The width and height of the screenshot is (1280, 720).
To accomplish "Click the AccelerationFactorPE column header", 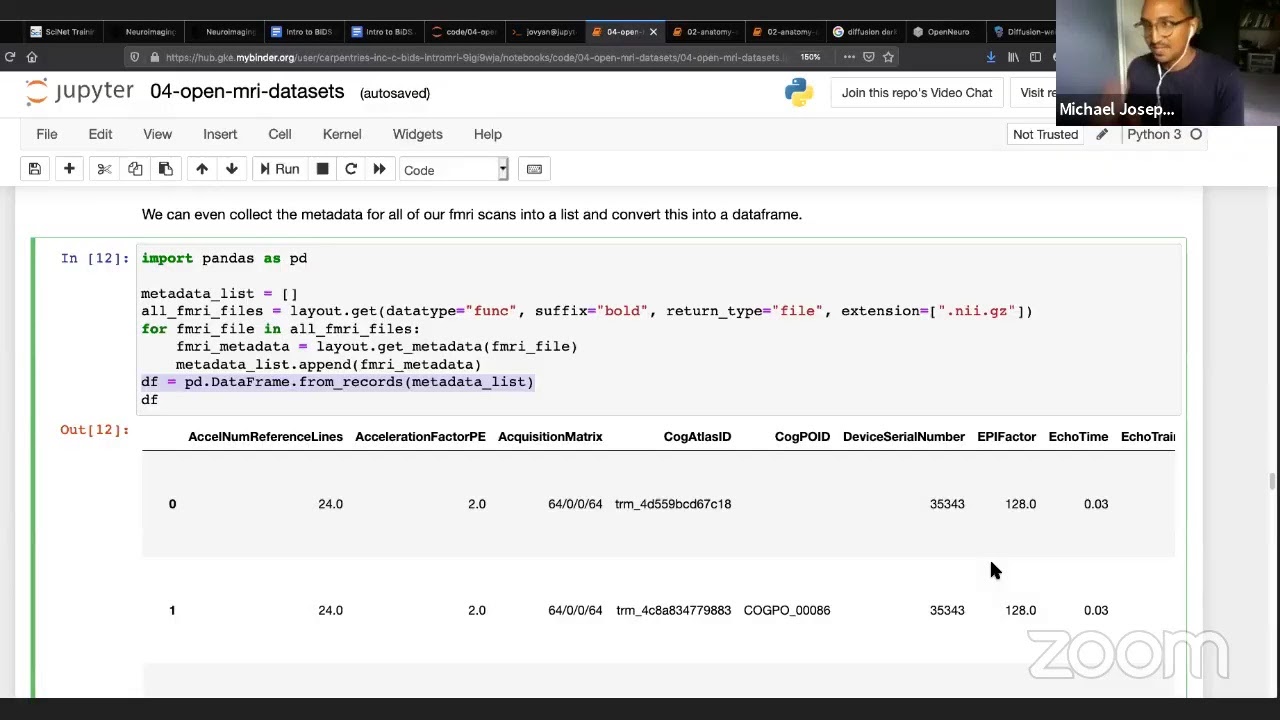I will point(420,437).
